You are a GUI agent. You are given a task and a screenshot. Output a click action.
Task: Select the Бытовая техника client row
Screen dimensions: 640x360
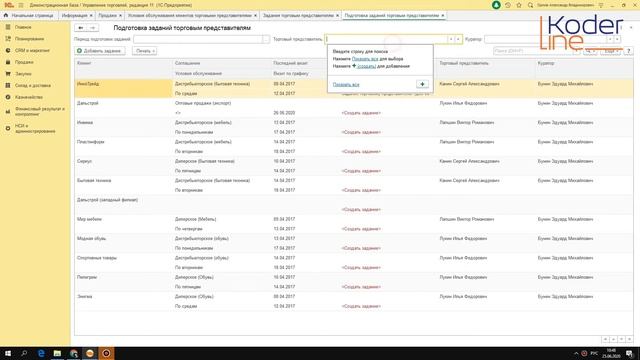click(x=354, y=185)
